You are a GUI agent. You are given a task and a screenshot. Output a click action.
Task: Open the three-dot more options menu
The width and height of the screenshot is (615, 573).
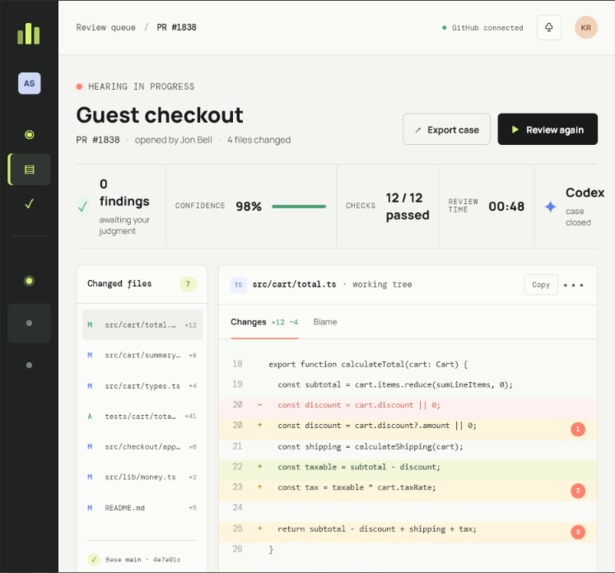click(x=573, y=285)
